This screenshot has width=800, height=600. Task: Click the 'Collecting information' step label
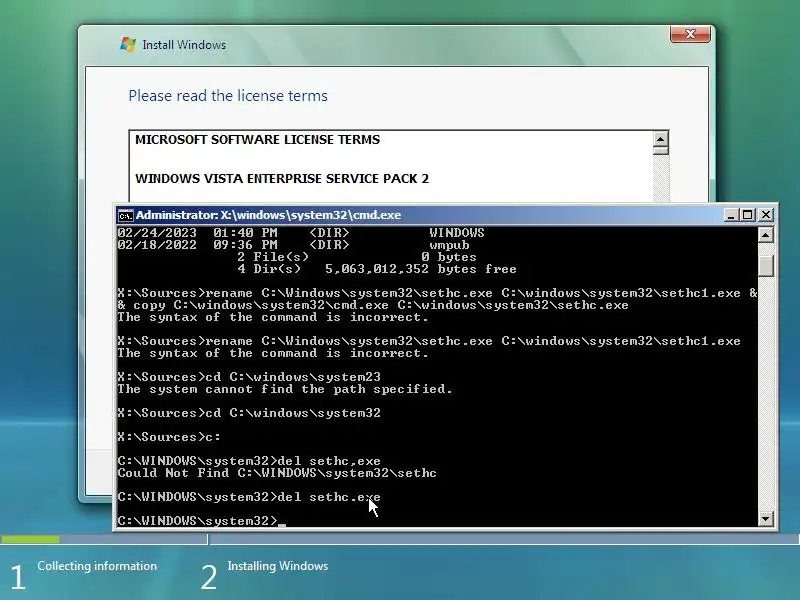(97, 566)
